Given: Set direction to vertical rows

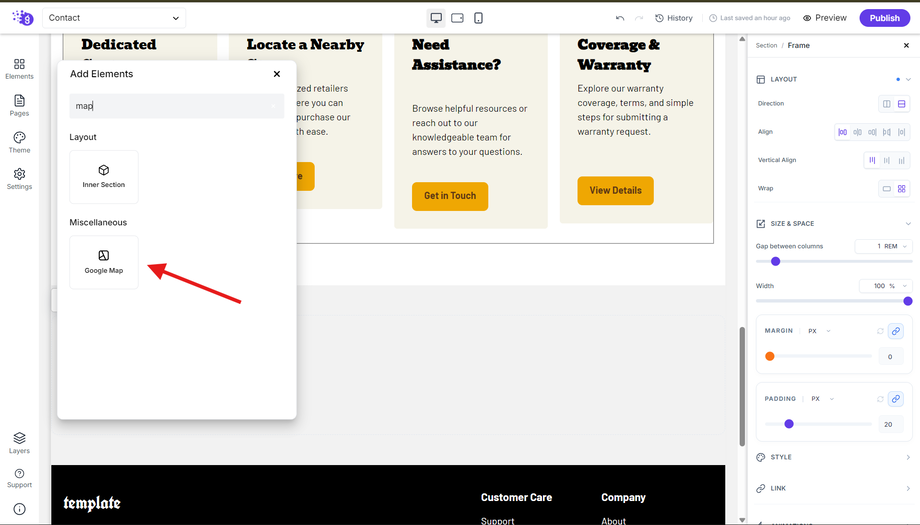Looking at the screenshot, I should [x=902, y=104].
